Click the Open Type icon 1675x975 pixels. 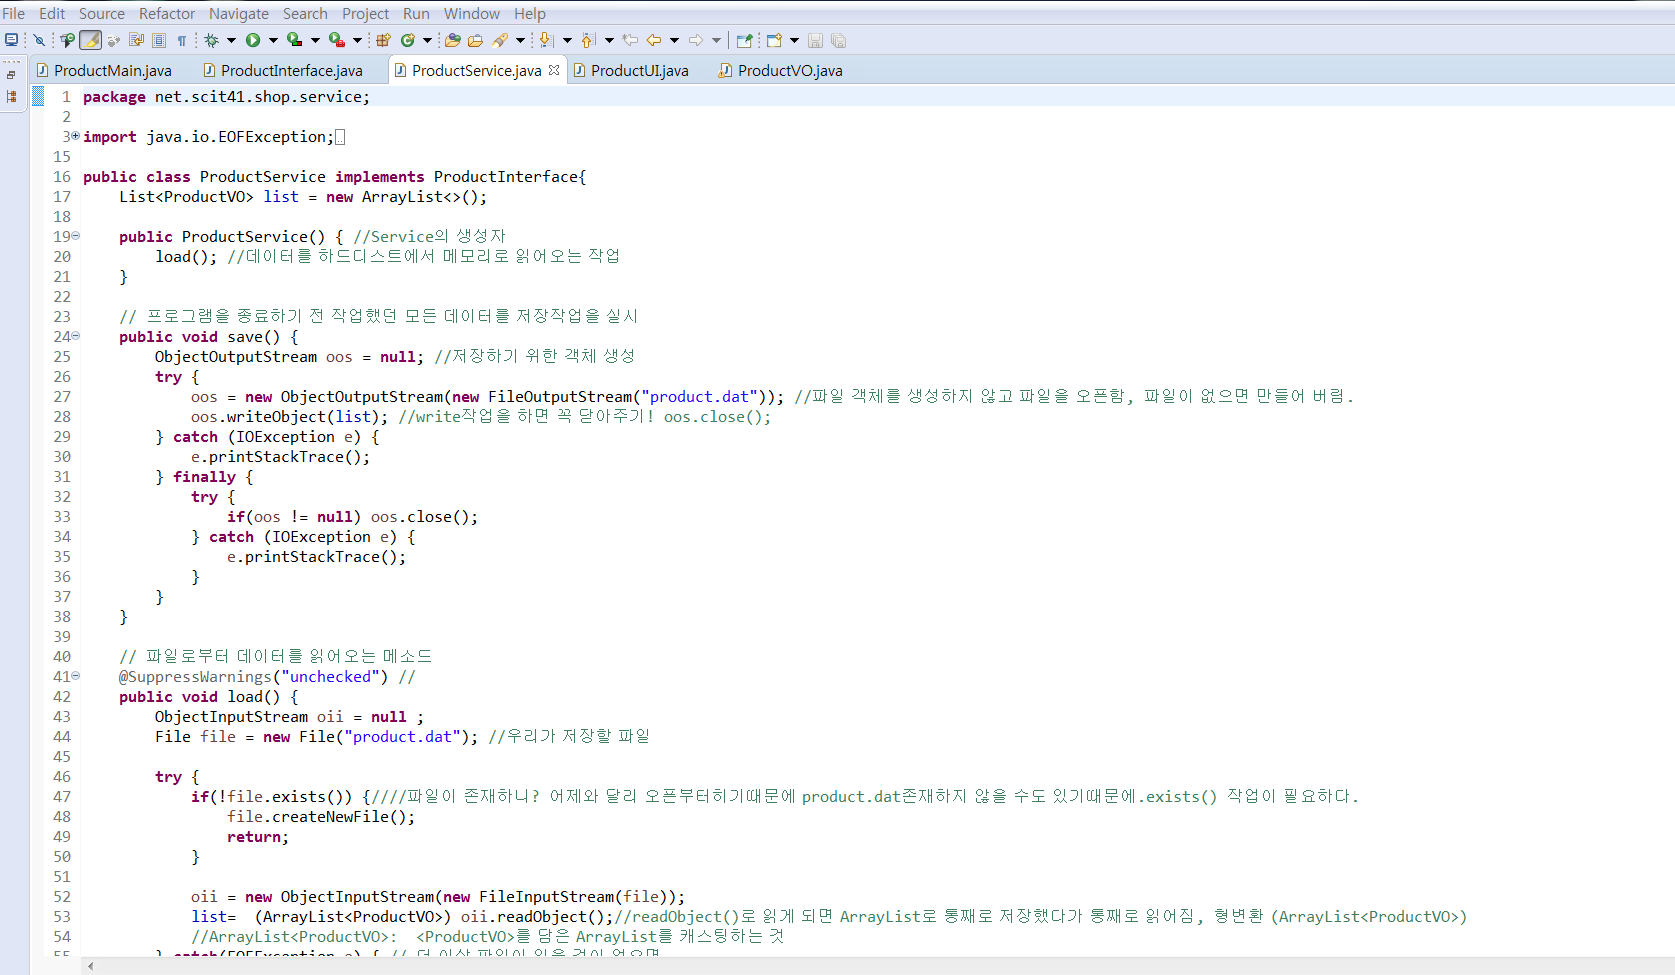(452, 40)
